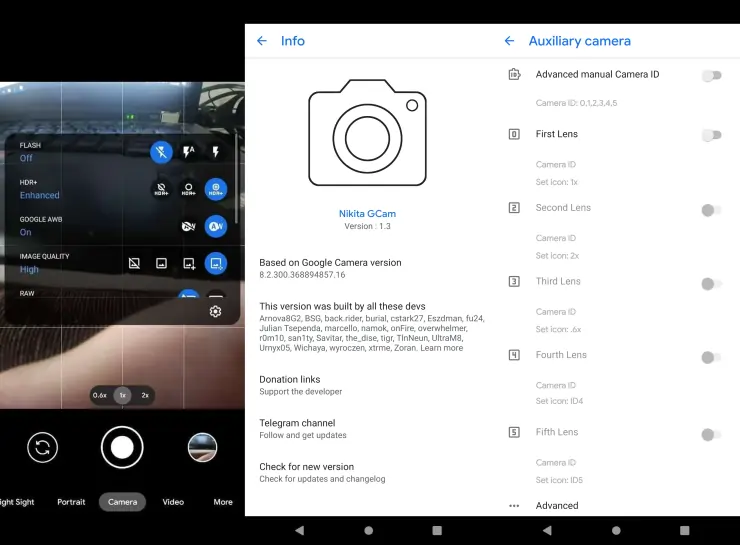Select third image quality icon
The height and width of the screenshot is (545, 740).
pos(188,263)
